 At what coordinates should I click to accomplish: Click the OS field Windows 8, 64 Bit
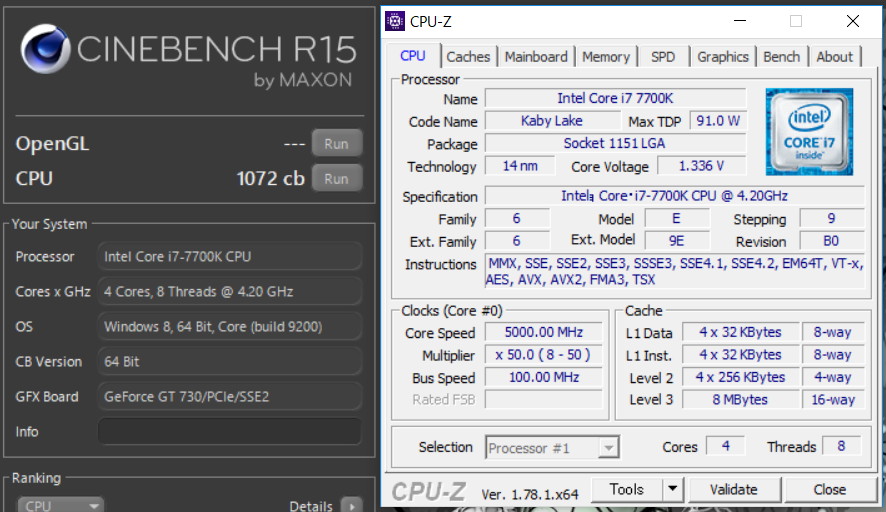click(229, 327)
